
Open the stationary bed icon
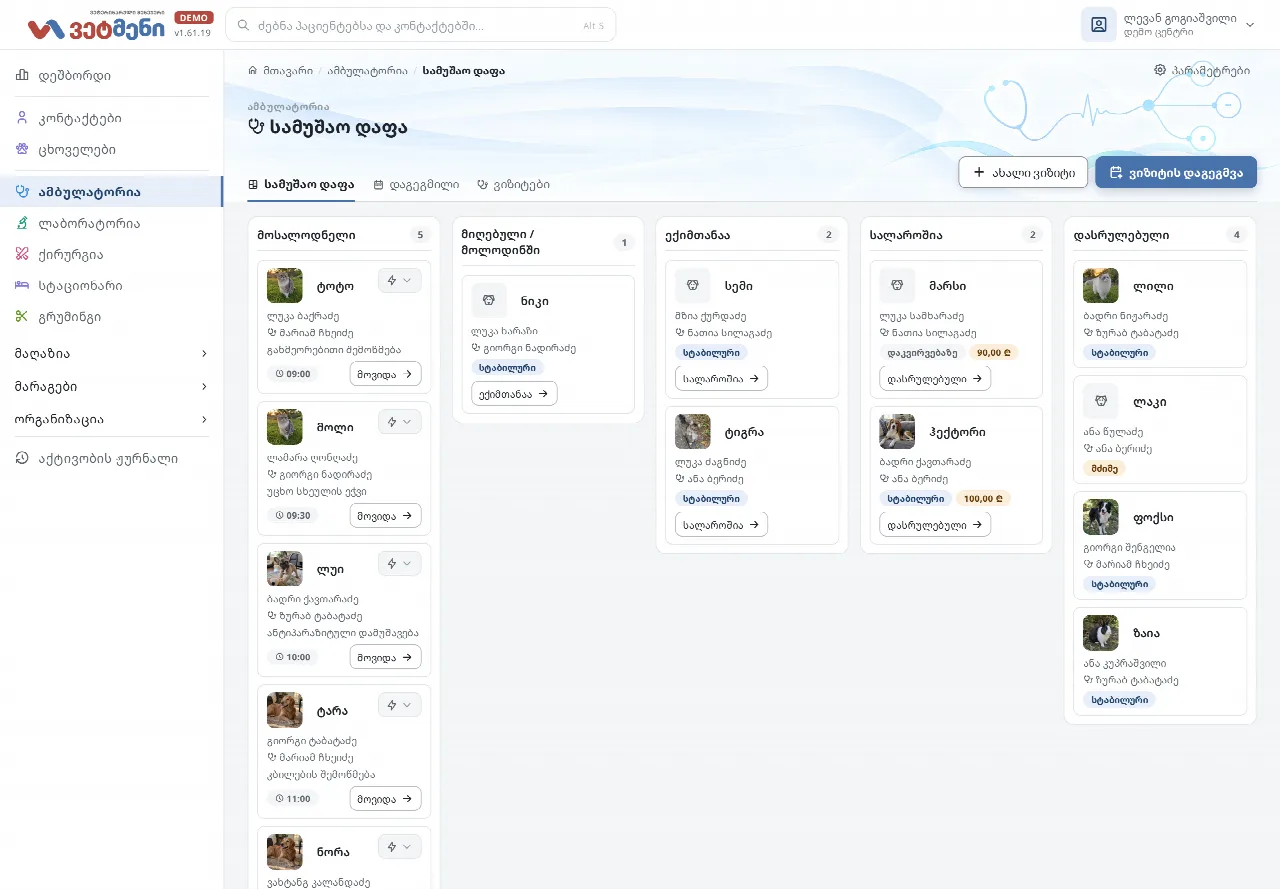tap(22, 285)
